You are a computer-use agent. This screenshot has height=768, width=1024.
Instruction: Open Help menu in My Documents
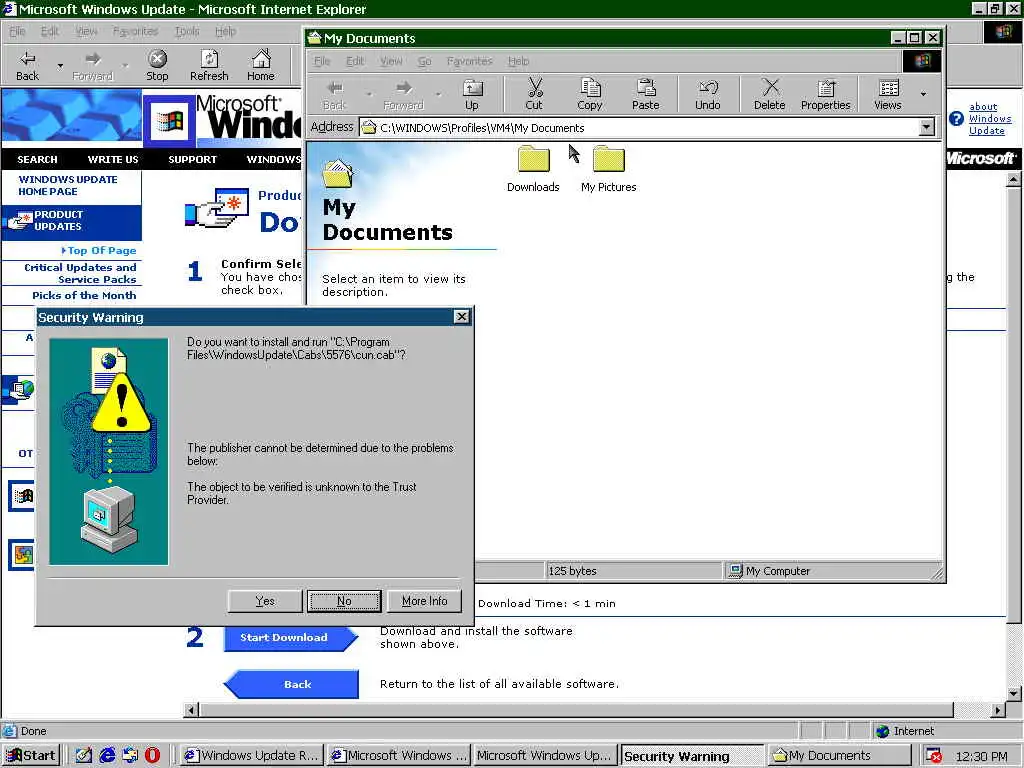(x=519, y=61)
